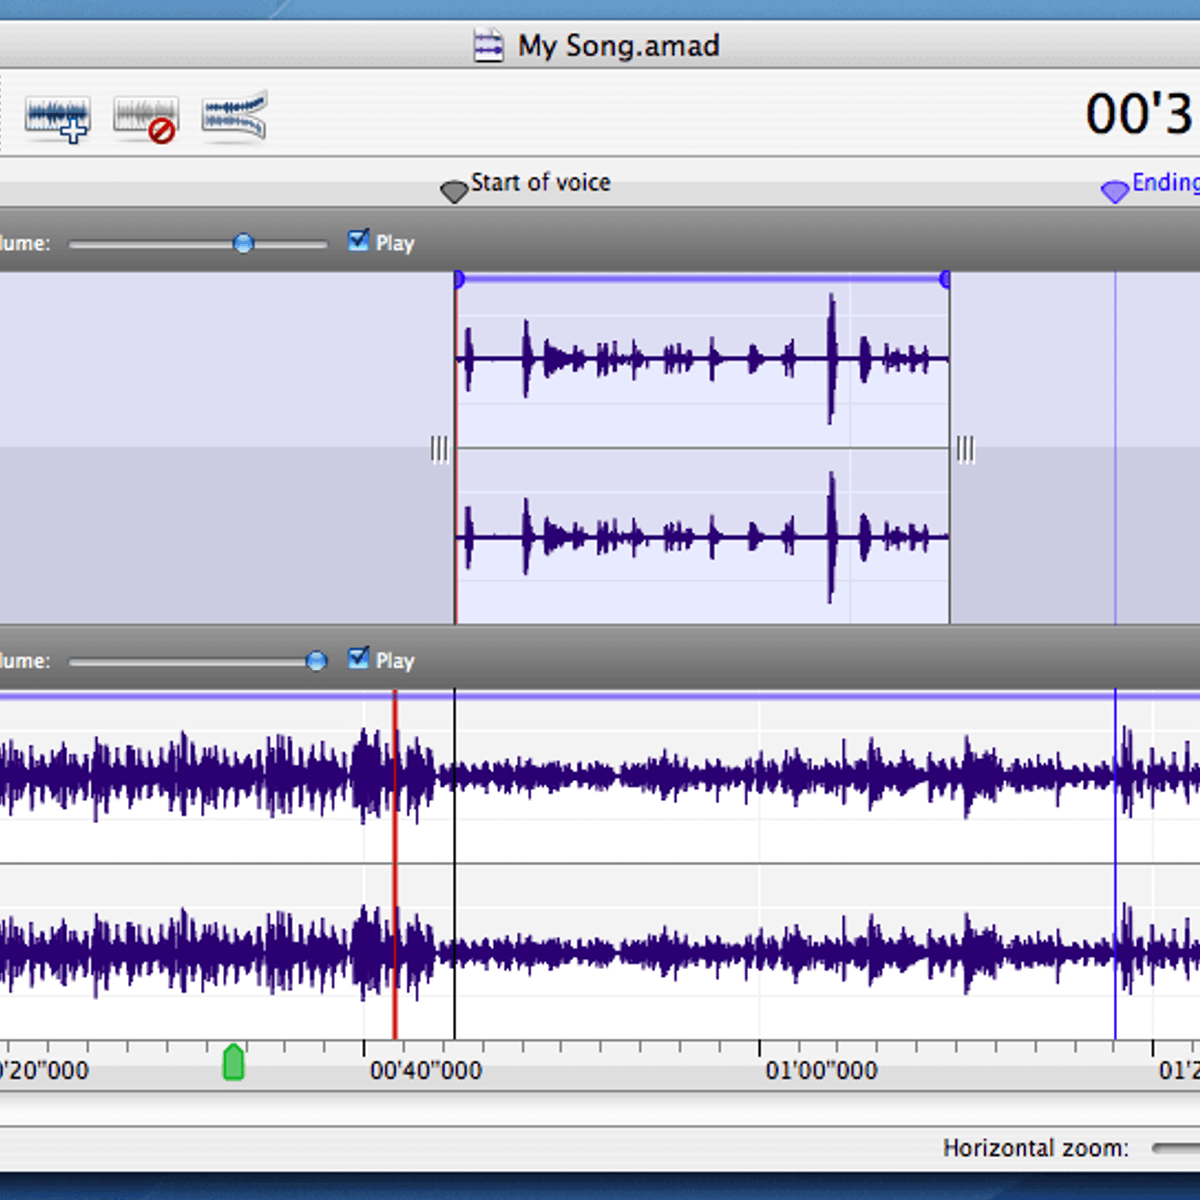The height and width of the screenshot is (1200, 1200).
Task: Click the top track's volume slider knob
Action: click(243, 243)
